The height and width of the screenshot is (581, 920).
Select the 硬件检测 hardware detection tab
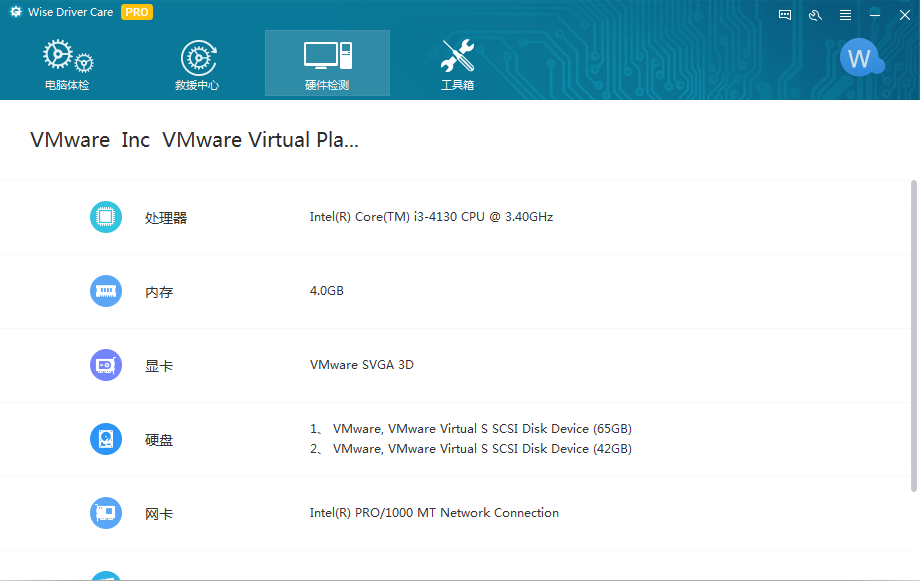[x=327, y=64]
